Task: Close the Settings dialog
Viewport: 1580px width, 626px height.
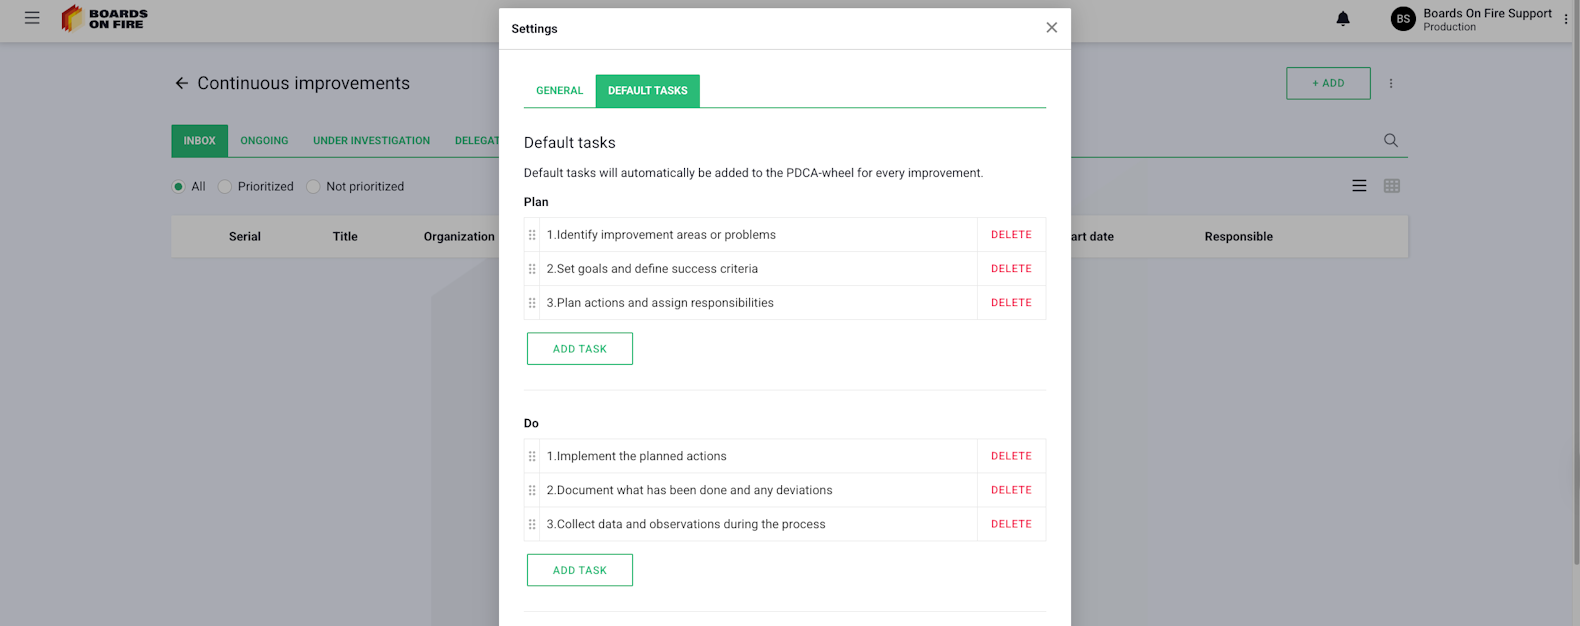Action: click(1051, 28)
